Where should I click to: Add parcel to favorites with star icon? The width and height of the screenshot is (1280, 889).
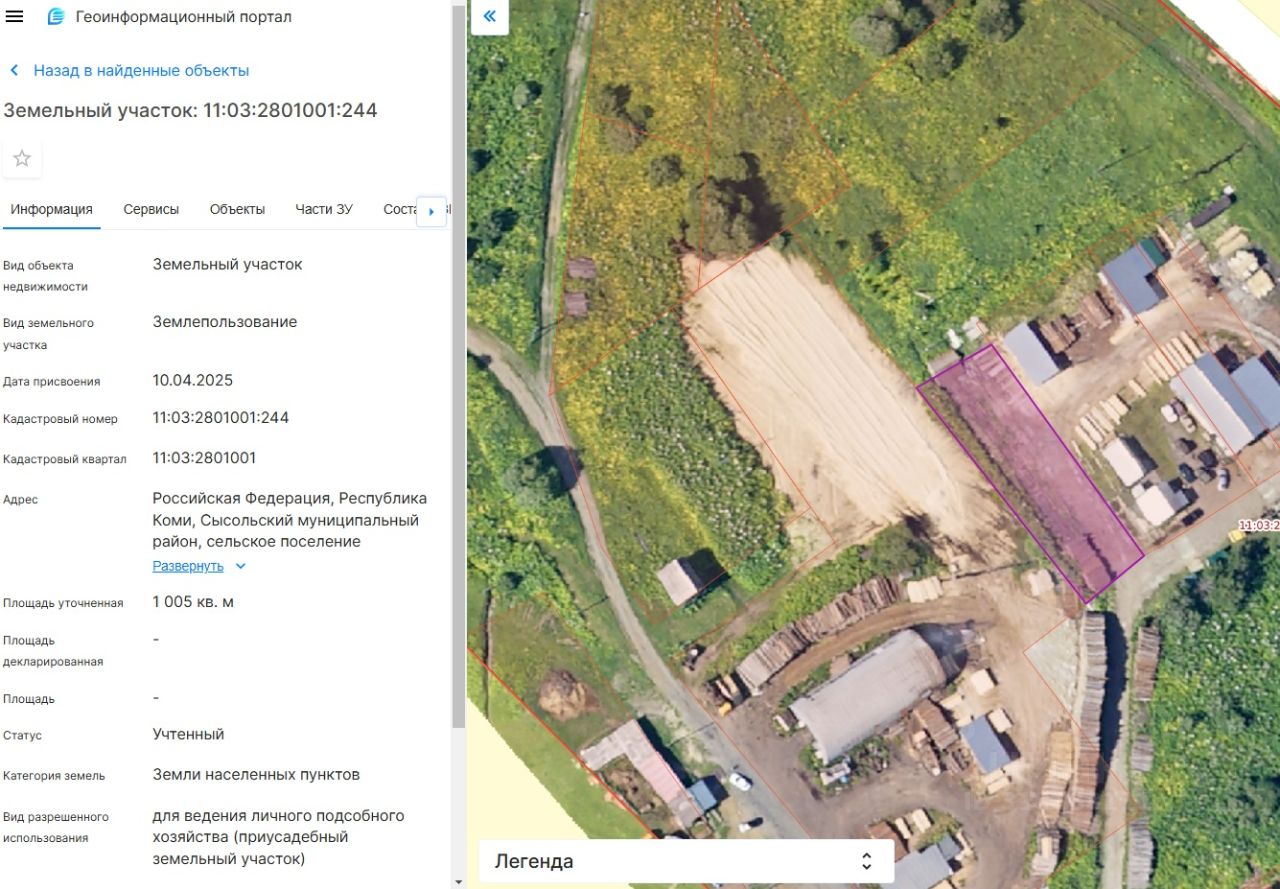(x=22, y=158)
